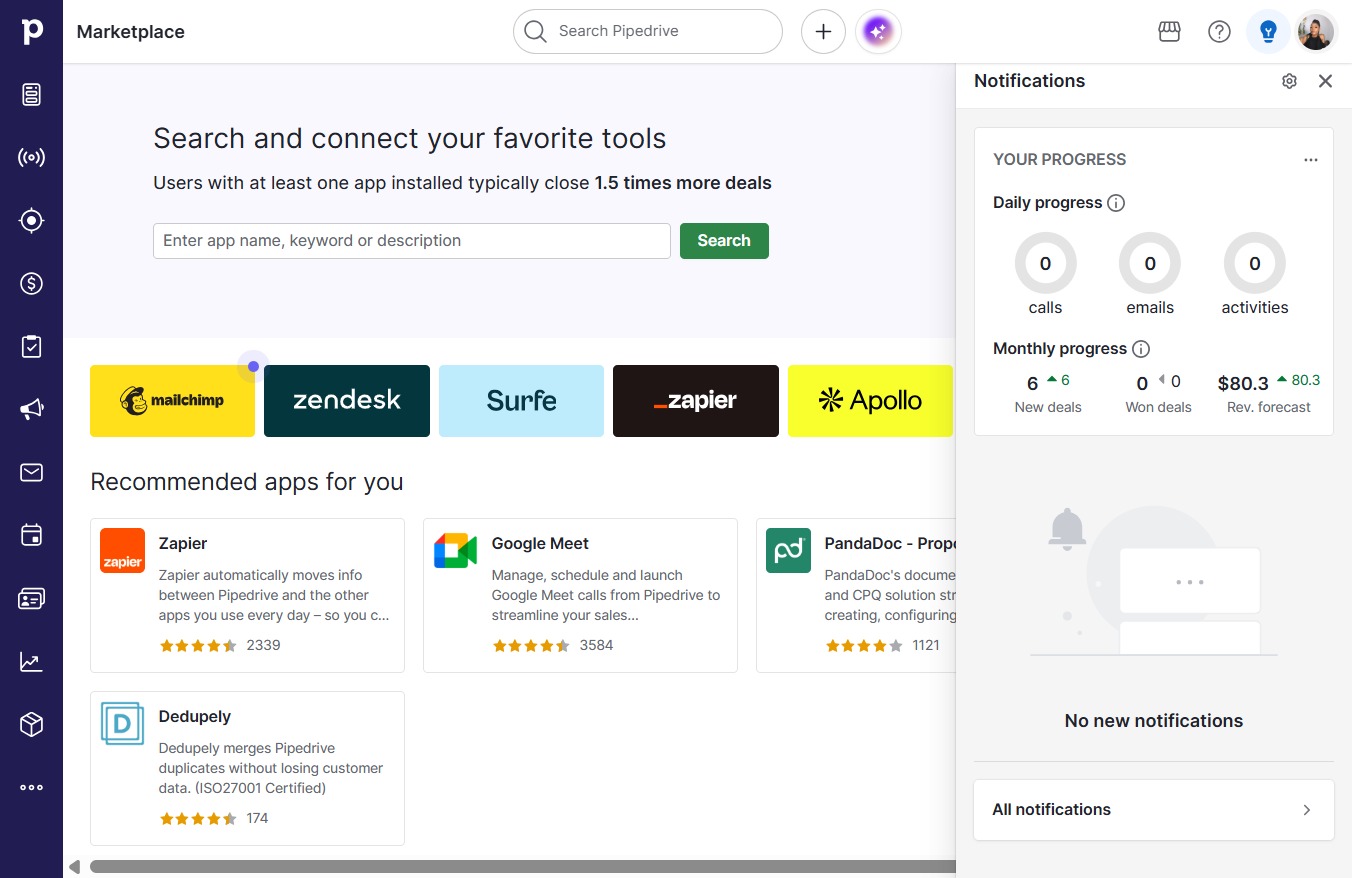Click the Dedupely rating 174

[214, 819]
